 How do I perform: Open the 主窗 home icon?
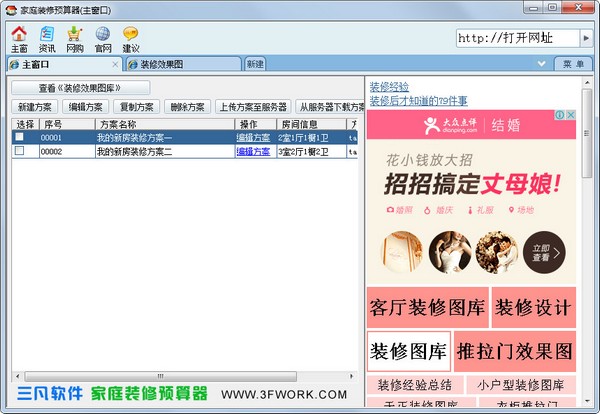(19, 39)
